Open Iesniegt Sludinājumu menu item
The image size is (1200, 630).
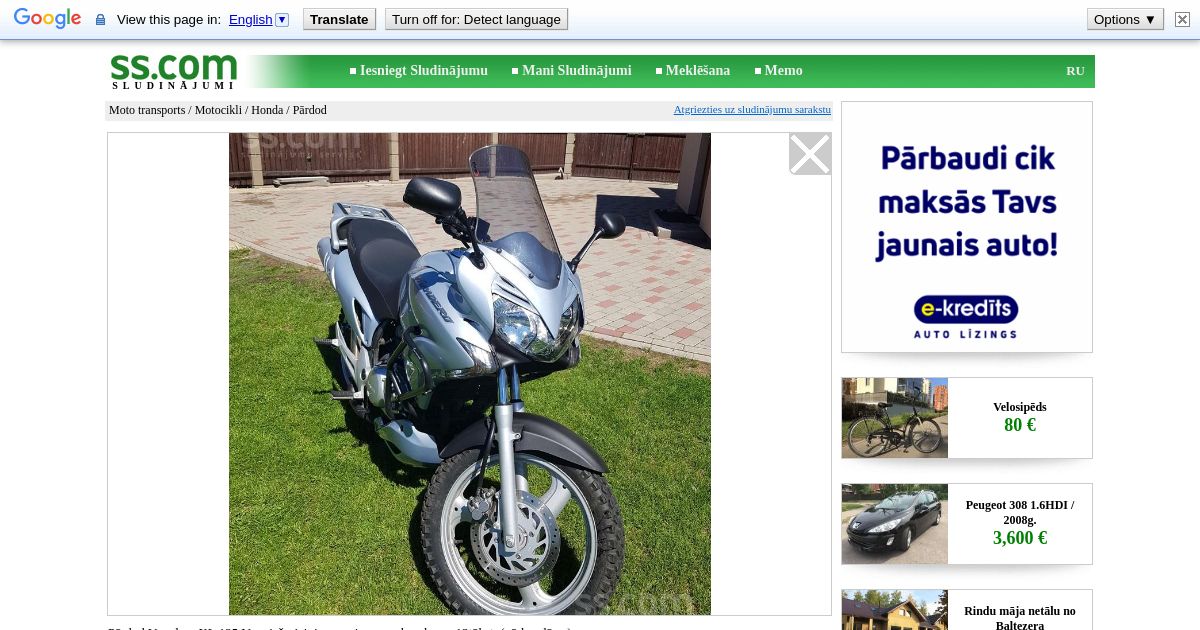424,71
